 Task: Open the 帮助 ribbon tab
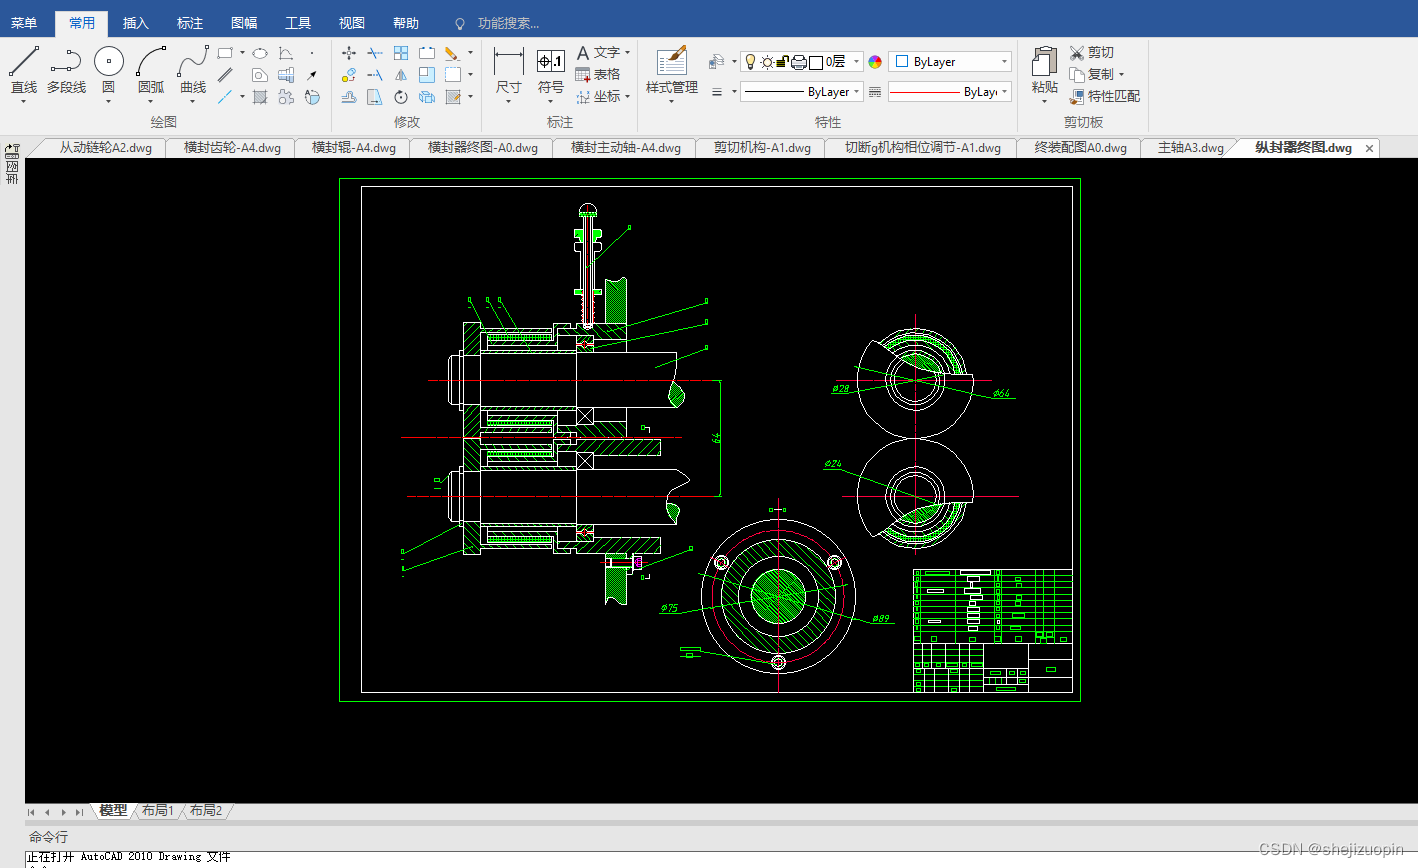click(x=406, y=23)
